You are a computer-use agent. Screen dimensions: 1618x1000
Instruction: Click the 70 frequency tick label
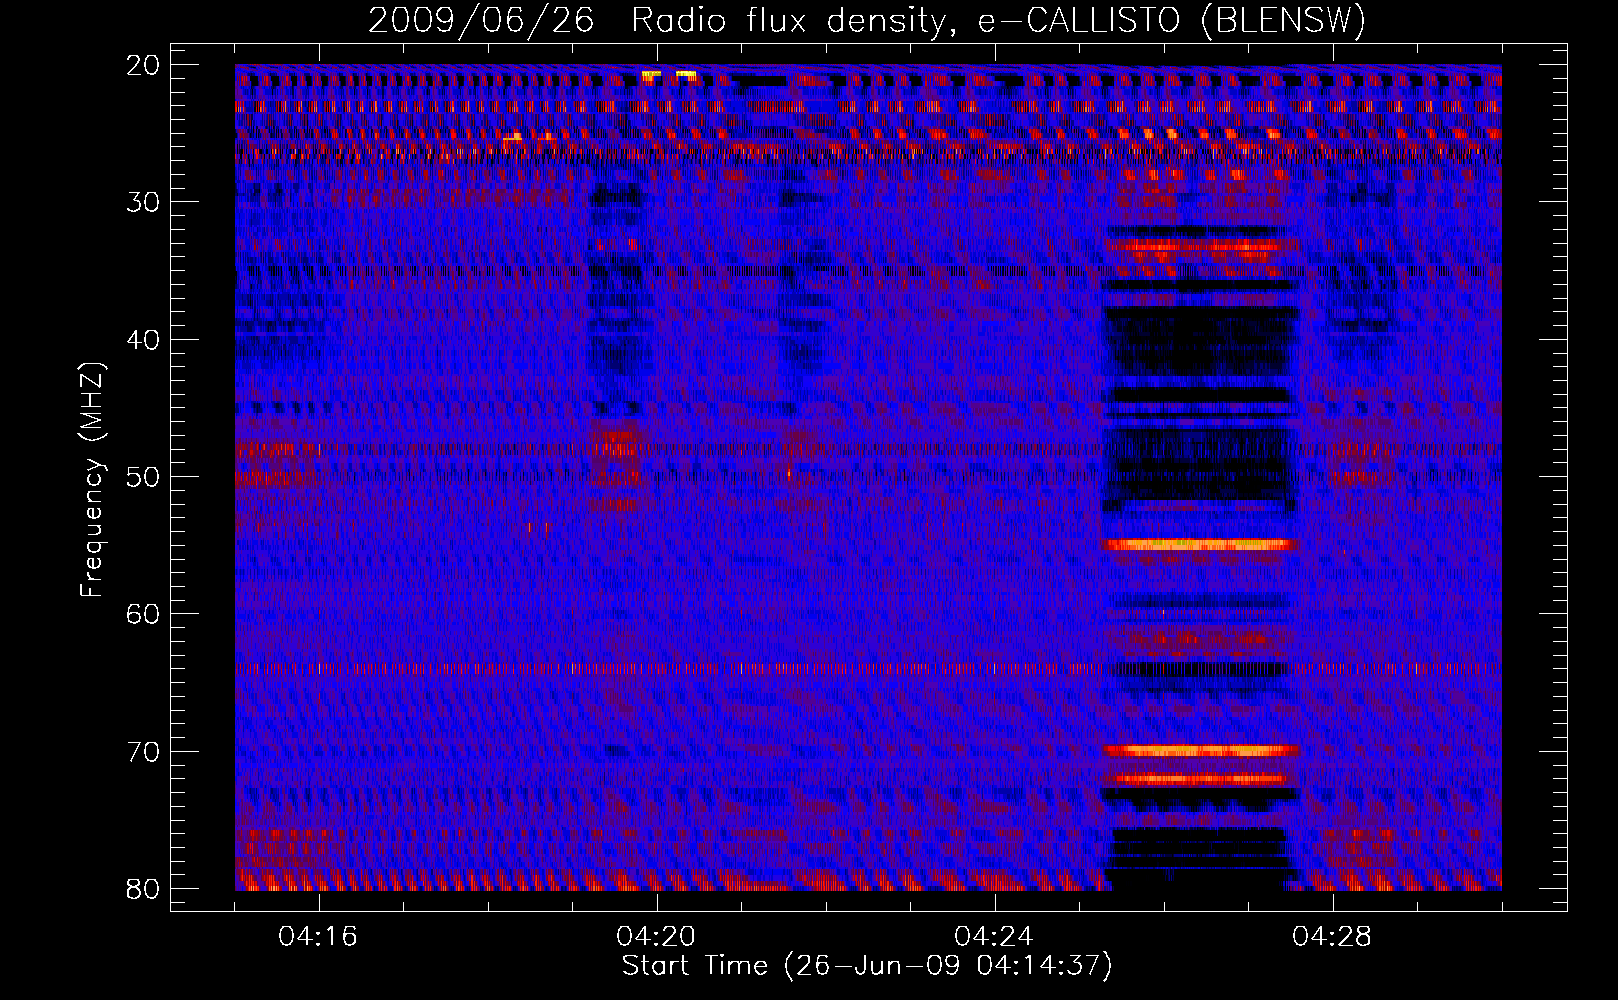pos(144,752)
